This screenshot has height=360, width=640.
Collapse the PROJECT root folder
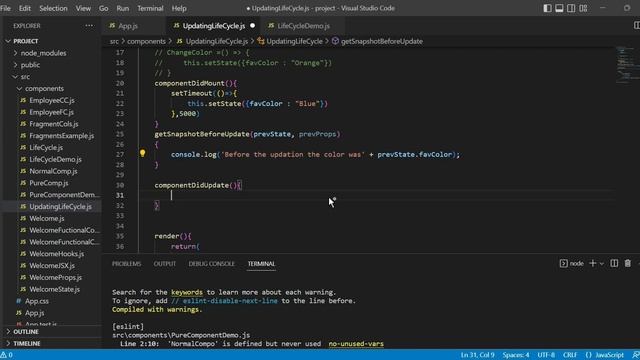25,41
